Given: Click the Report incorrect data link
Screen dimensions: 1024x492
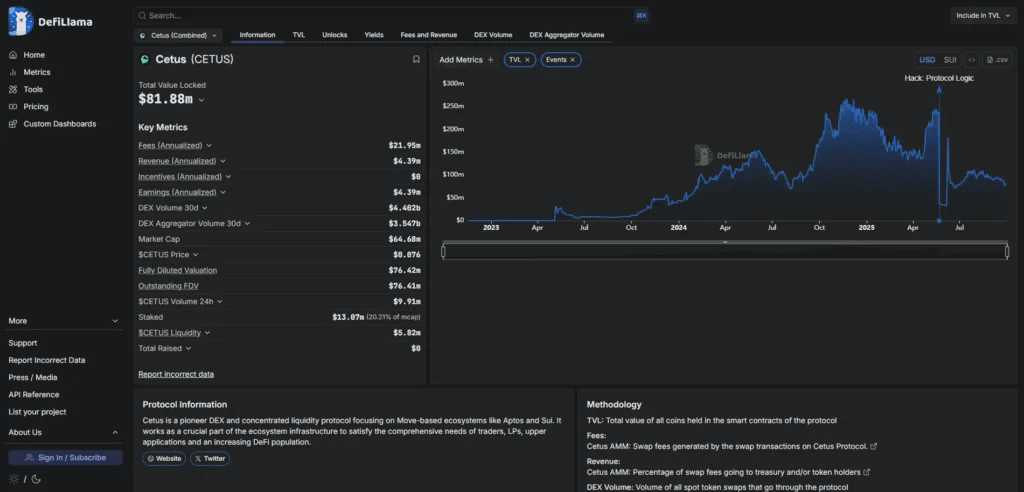Looking at the screenshot, I should (x=176, y=374).
